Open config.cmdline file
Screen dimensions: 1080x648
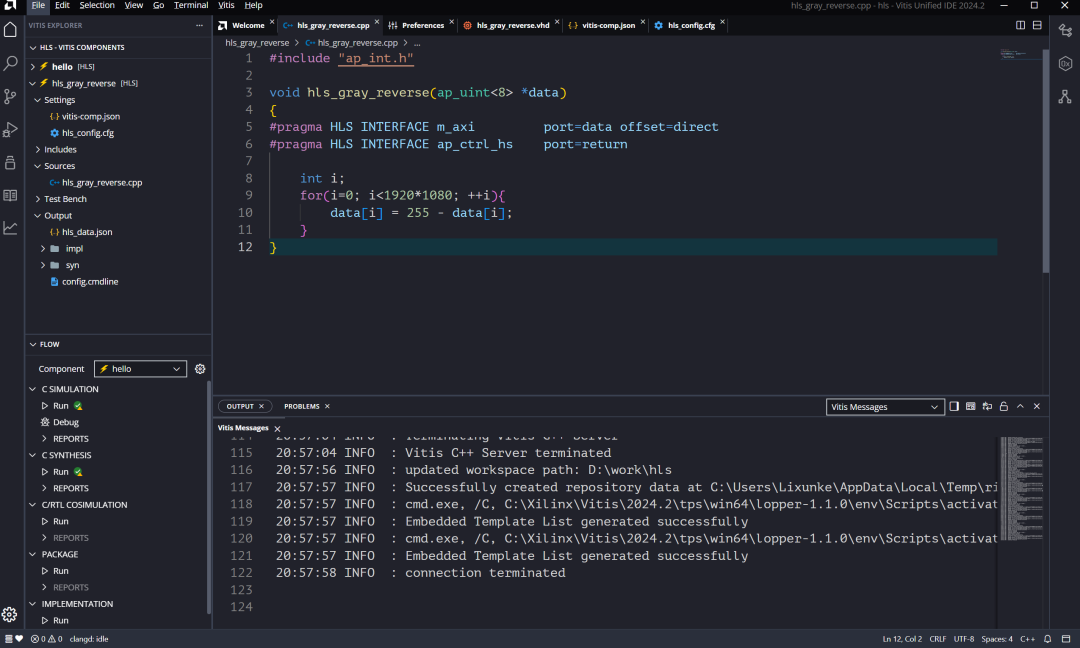(90, 282)
